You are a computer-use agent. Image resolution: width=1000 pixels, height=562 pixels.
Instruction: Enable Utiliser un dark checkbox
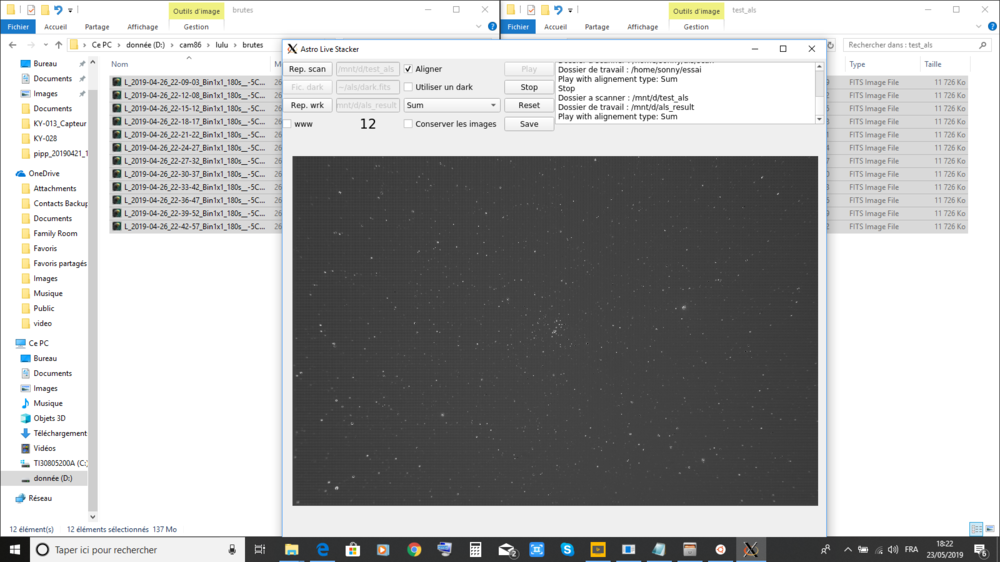tap(408, 87)
